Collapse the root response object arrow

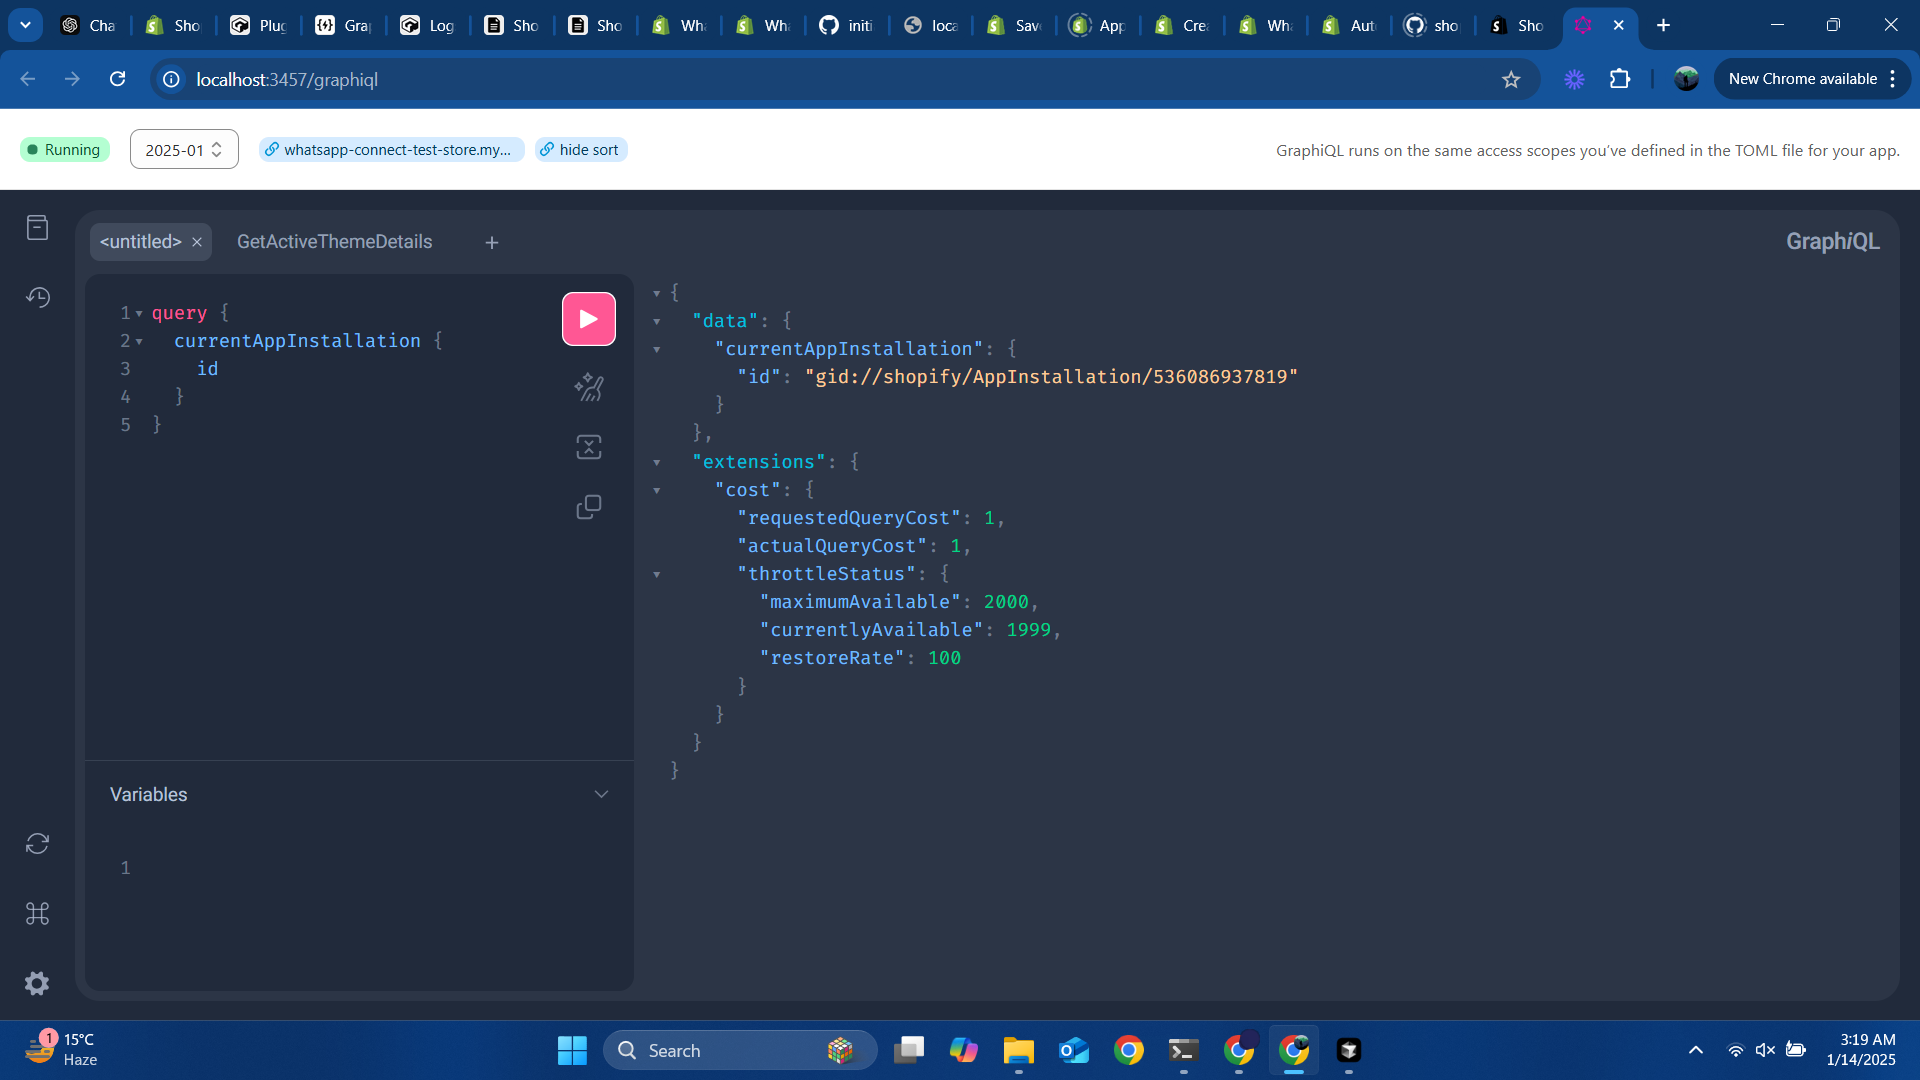(657, 294)
